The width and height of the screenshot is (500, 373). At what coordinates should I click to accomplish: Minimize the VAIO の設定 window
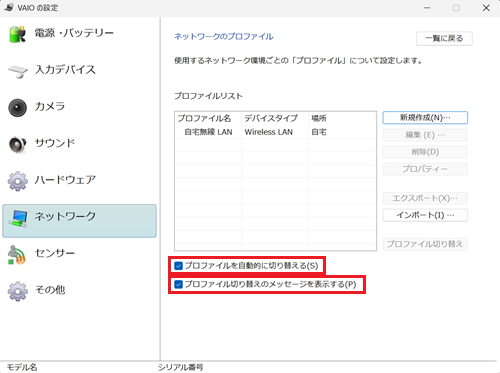point(427,8)
